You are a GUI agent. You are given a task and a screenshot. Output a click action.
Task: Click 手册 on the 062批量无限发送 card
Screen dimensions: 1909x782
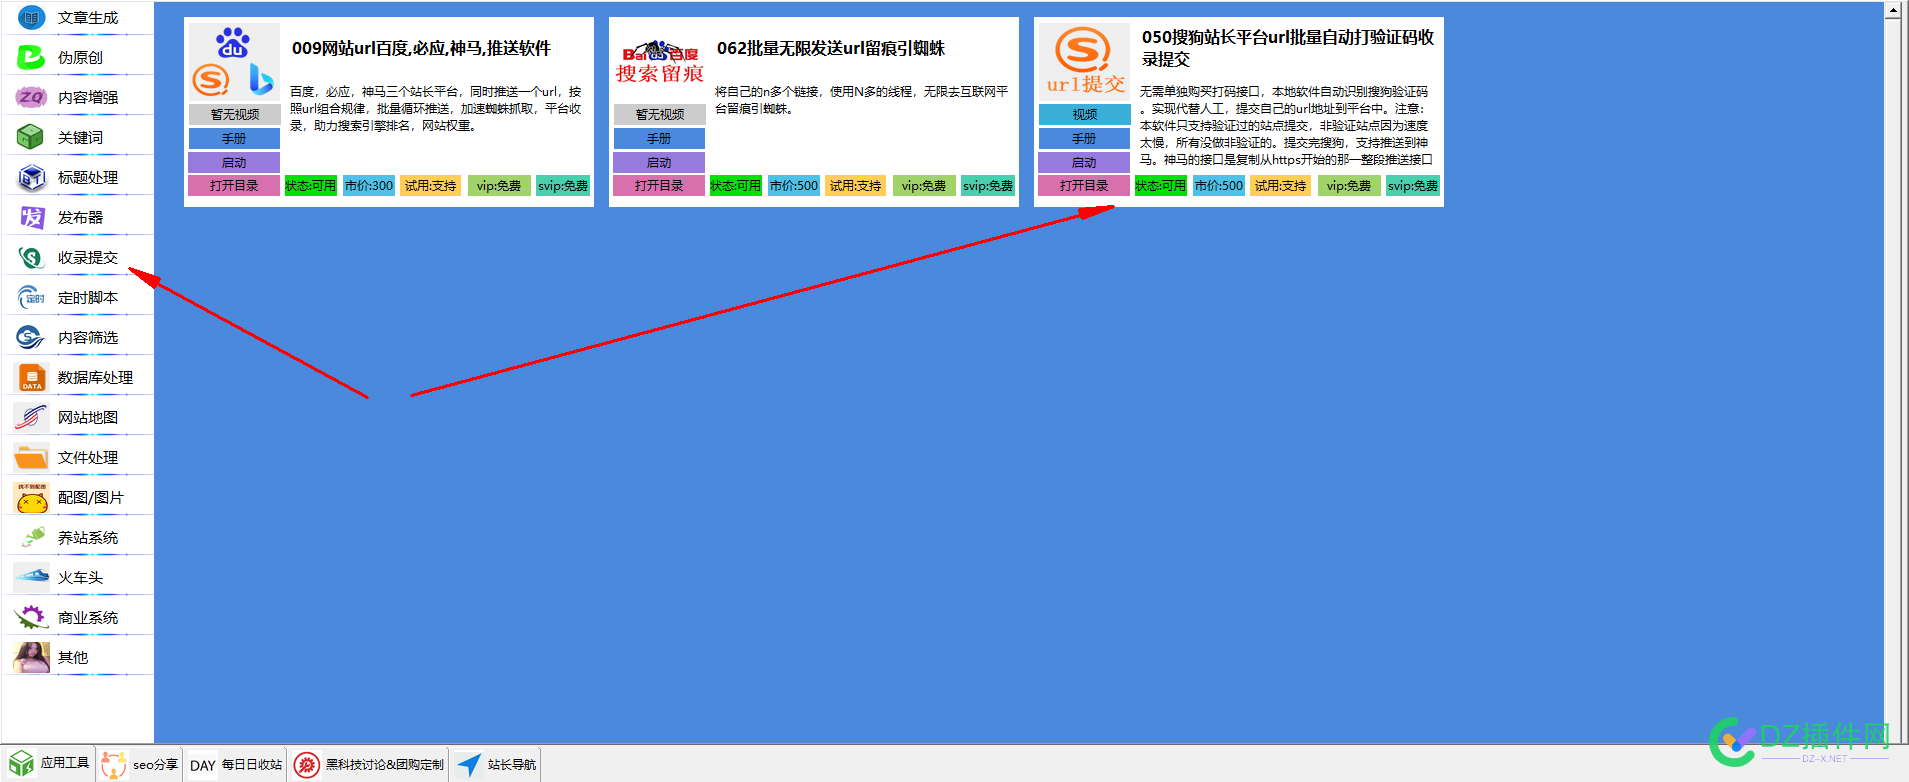pyautogui.click(x=659, y=138)
